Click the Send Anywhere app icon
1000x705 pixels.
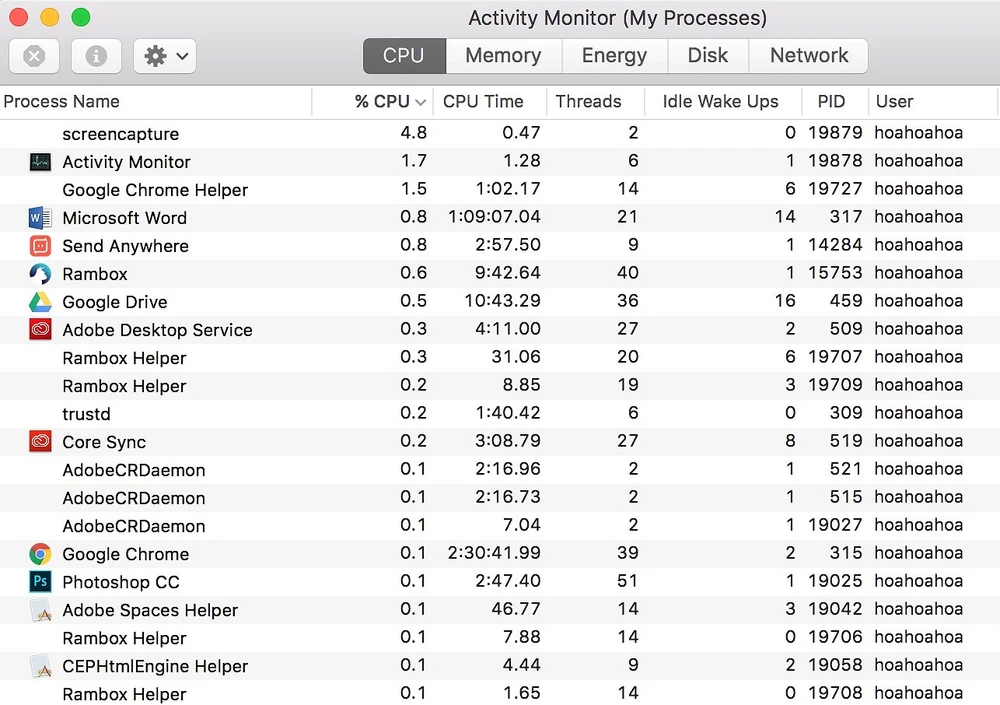pos(40,246)
